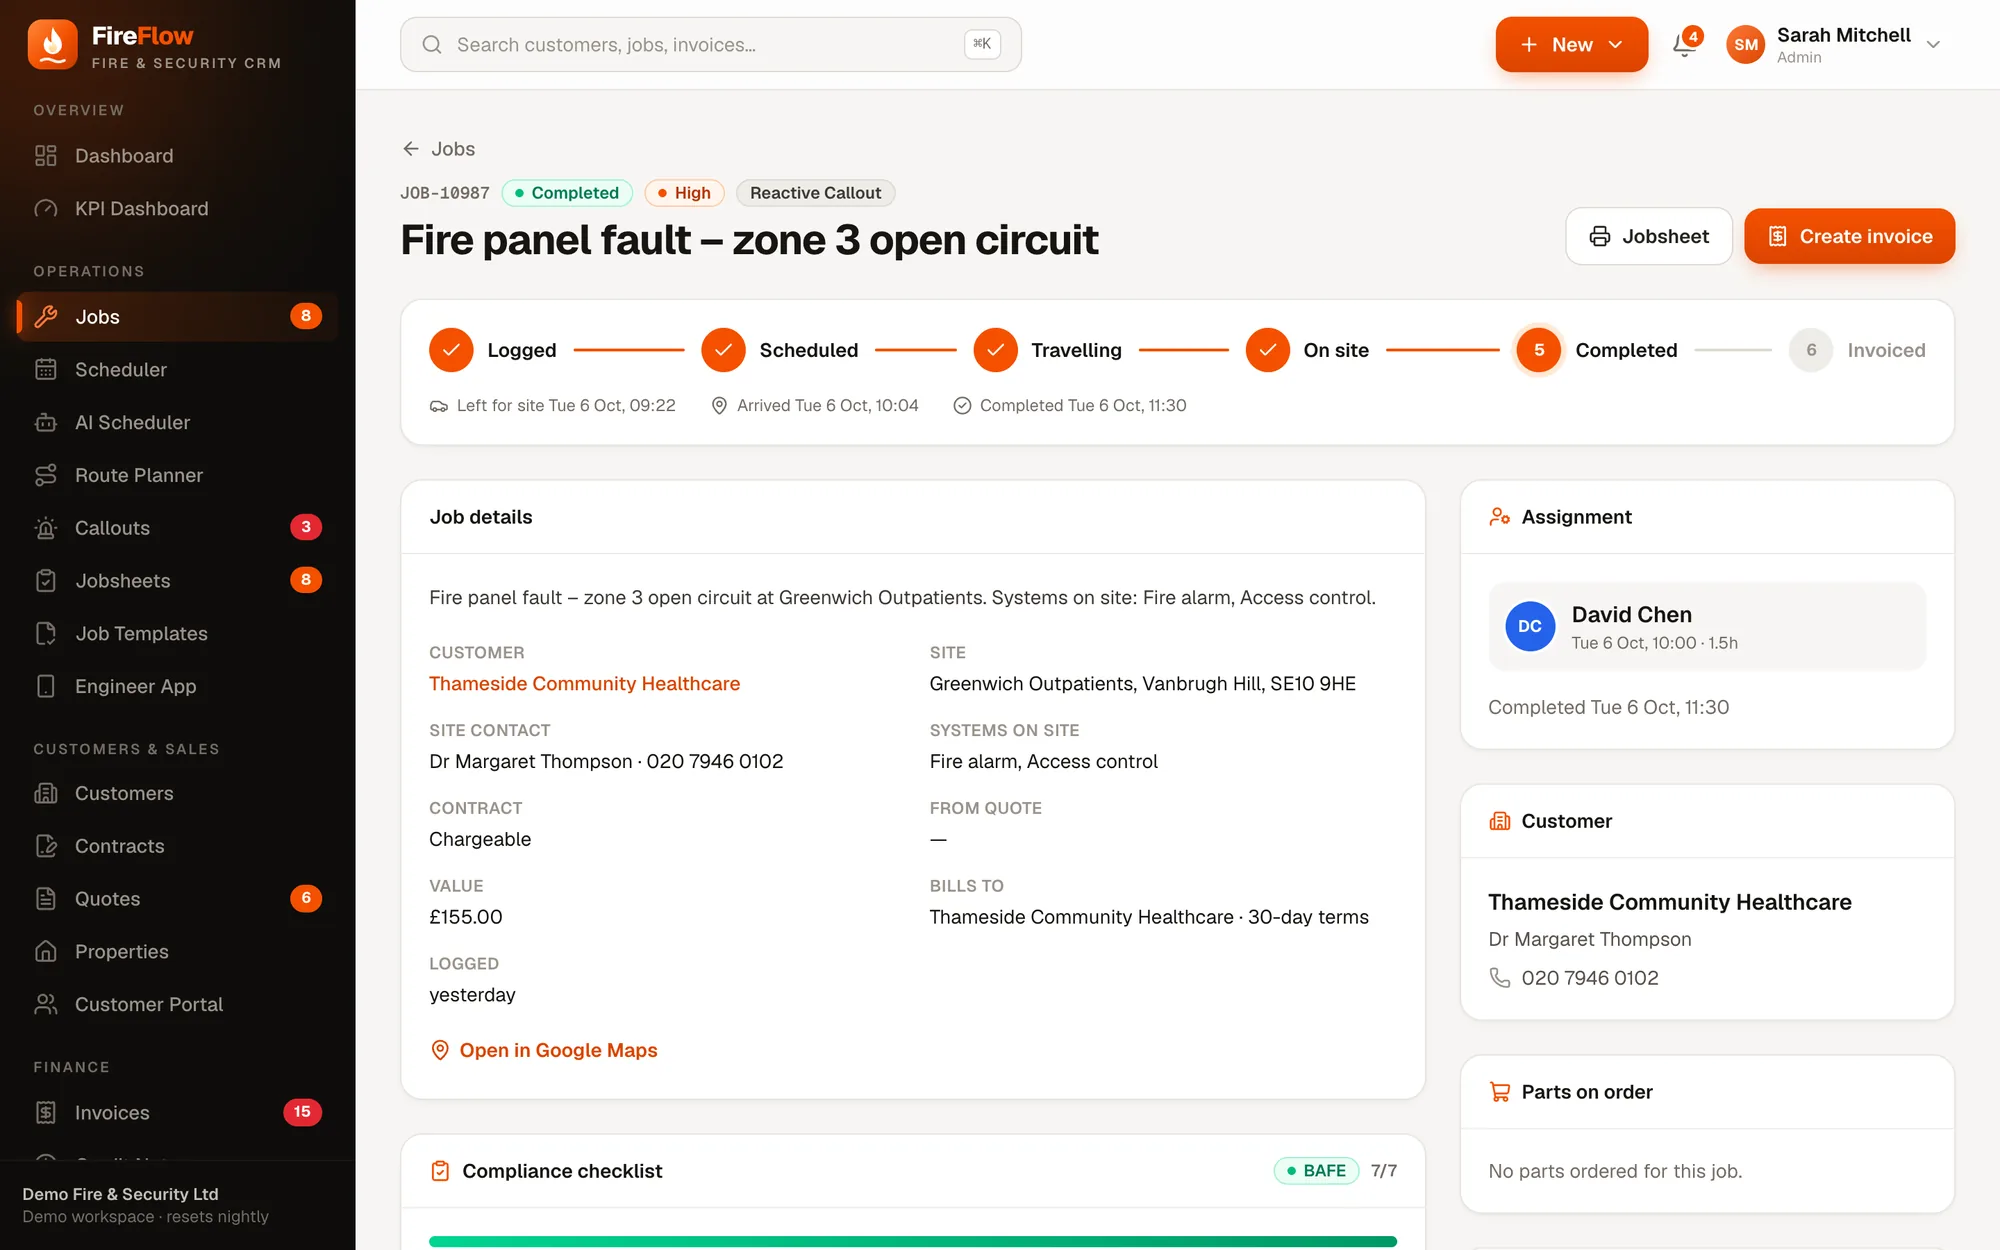Screen dimensions: 2000x1250
Task: Click the SM user avatar menu
Action: point(1746,44)
